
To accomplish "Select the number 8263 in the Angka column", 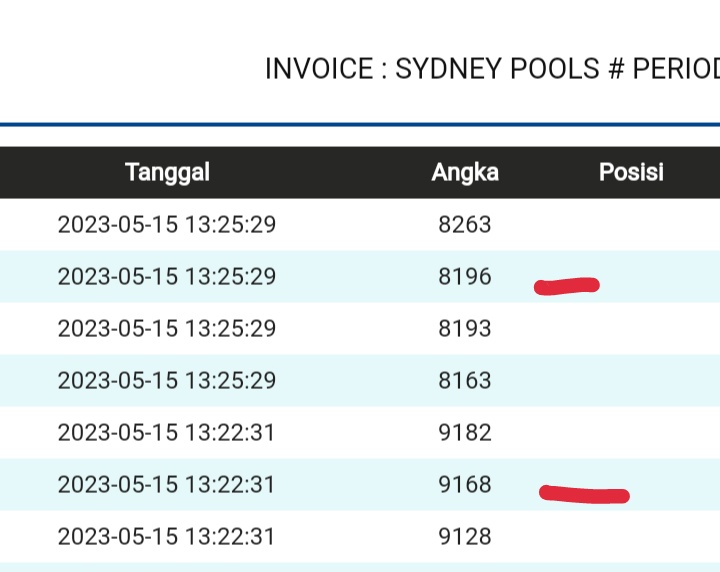I will (465, 224).
